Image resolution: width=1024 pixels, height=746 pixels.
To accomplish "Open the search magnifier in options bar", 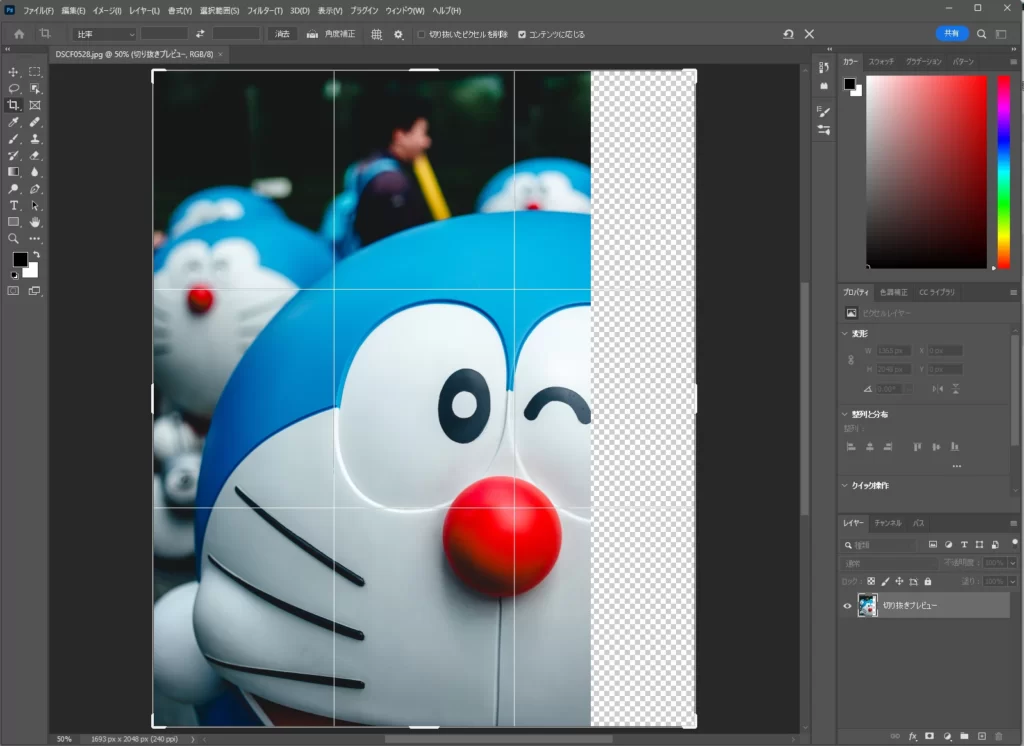I will click(982, 34).
